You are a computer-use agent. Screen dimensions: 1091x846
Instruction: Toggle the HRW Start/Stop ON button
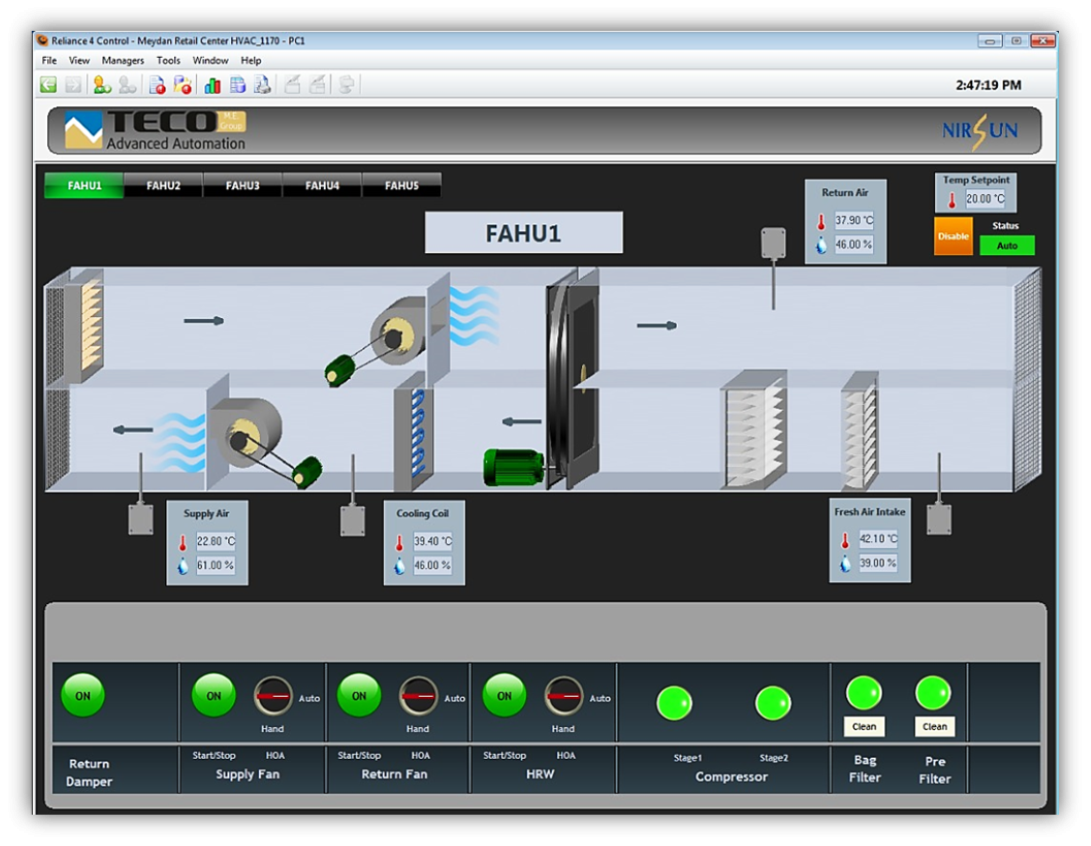pyautogui.click(x=504, y=696)
